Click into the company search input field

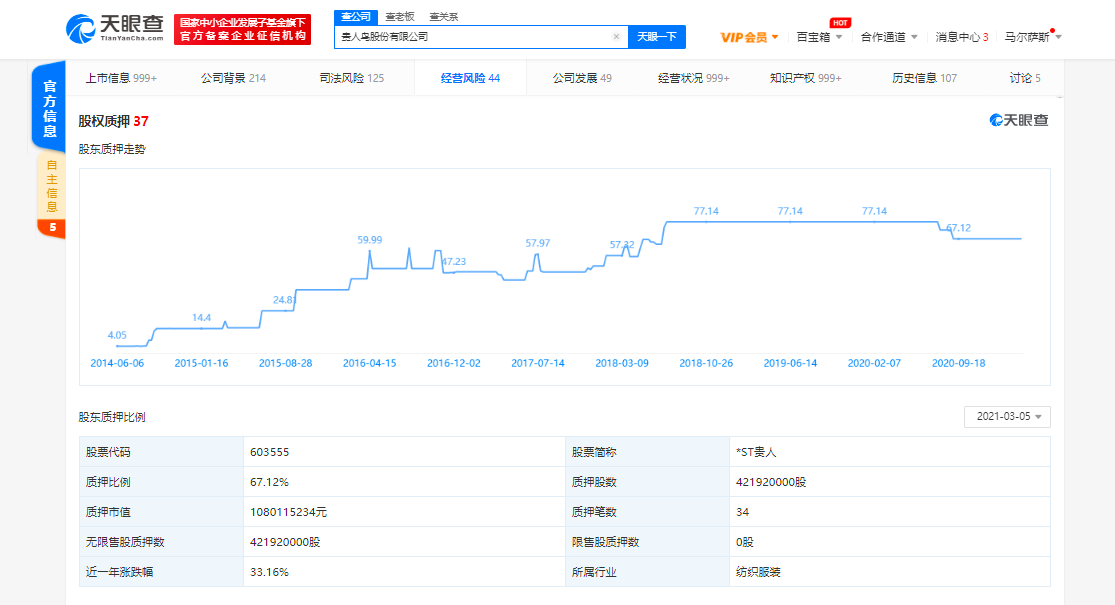pyautogui.click(x=470, y=37)
